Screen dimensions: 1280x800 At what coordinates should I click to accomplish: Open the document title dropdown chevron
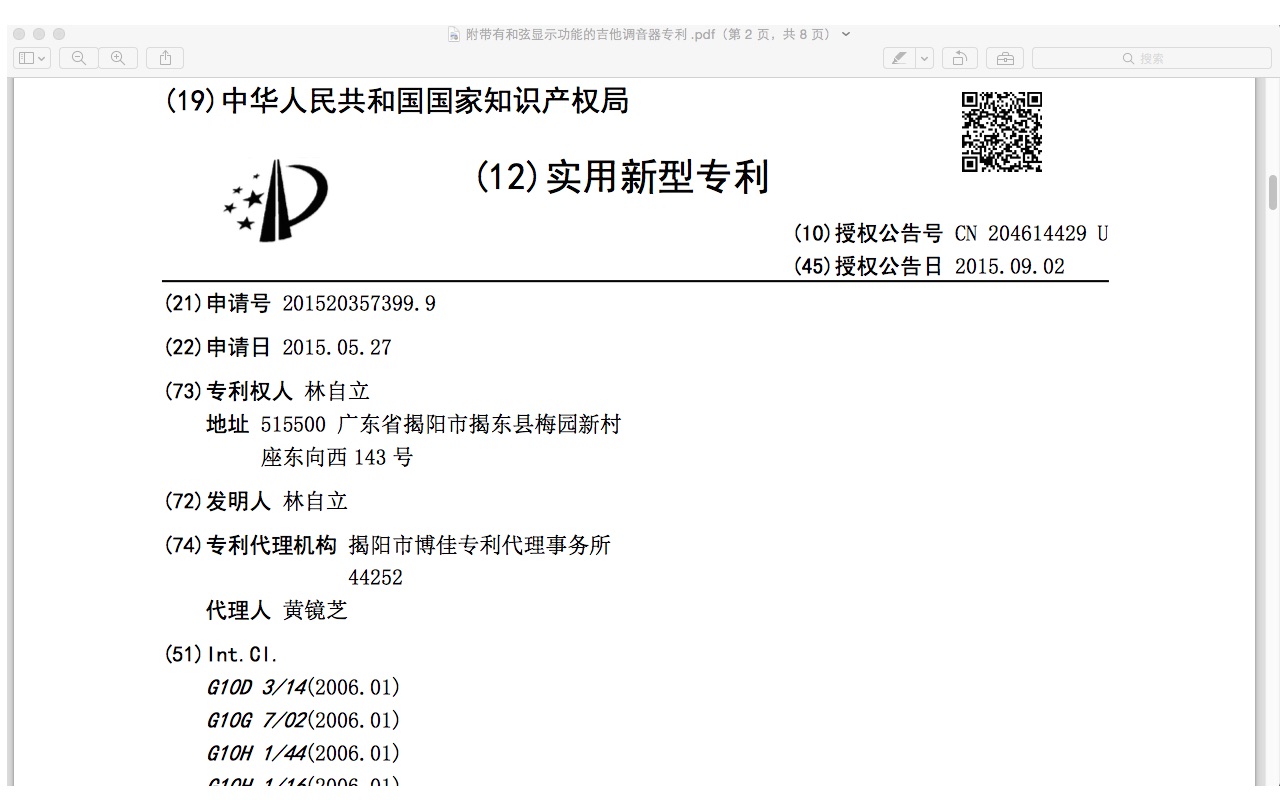coord(847,34)
